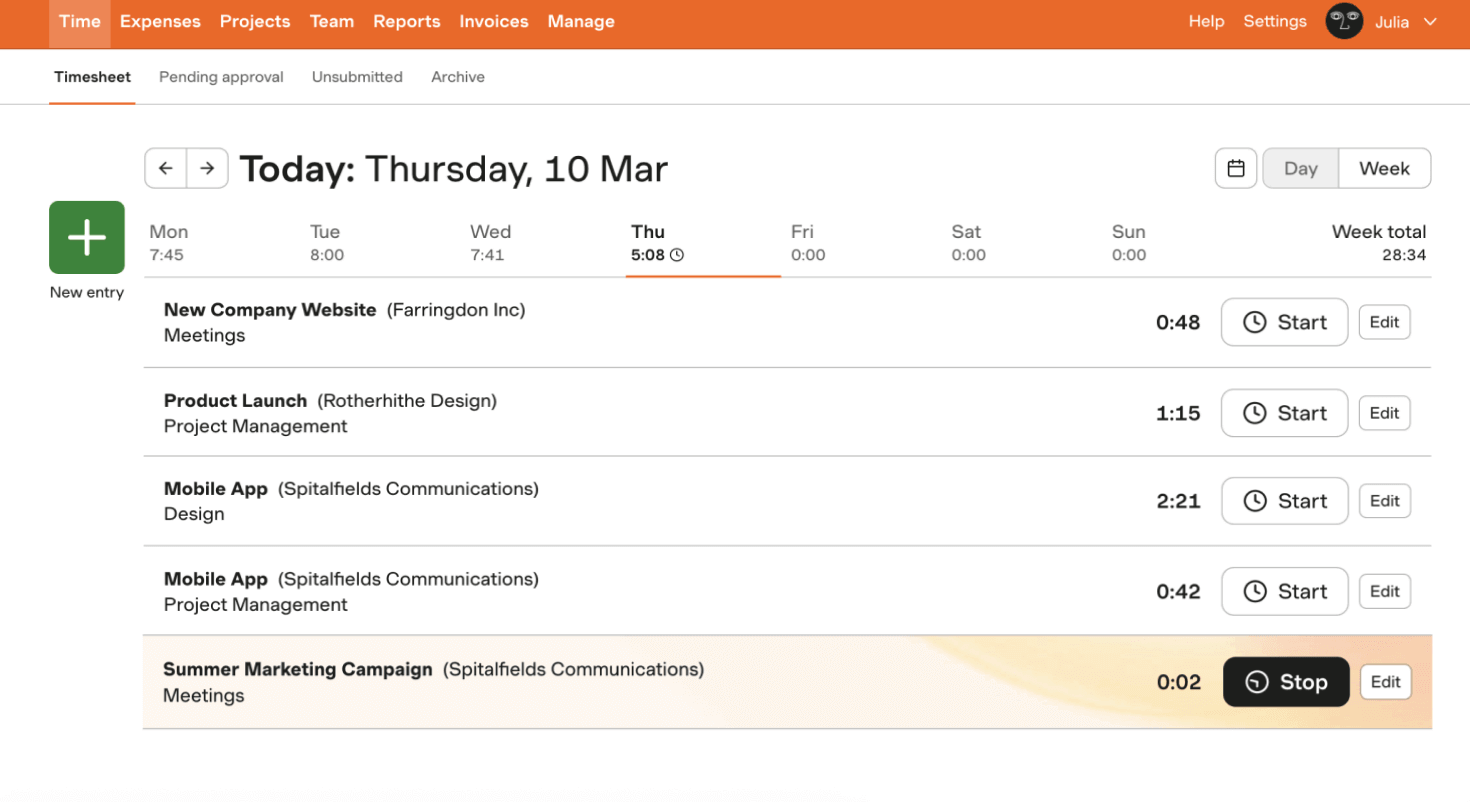Open the calendar date picker icon

point(1236,168)
